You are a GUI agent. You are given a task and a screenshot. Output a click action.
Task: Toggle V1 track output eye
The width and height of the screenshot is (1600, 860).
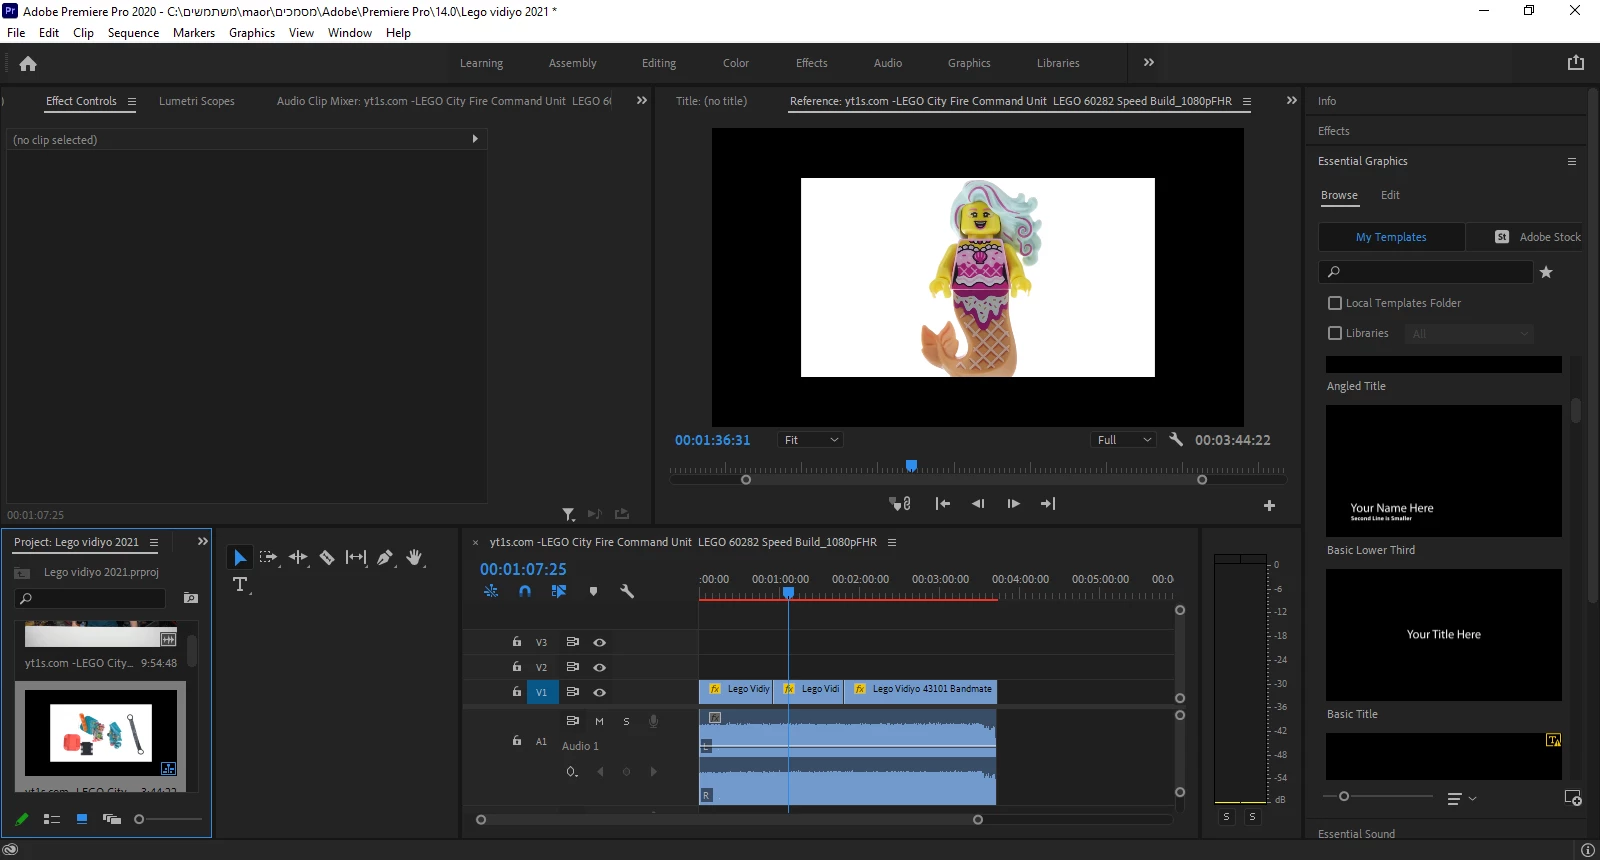click(600, 692)
